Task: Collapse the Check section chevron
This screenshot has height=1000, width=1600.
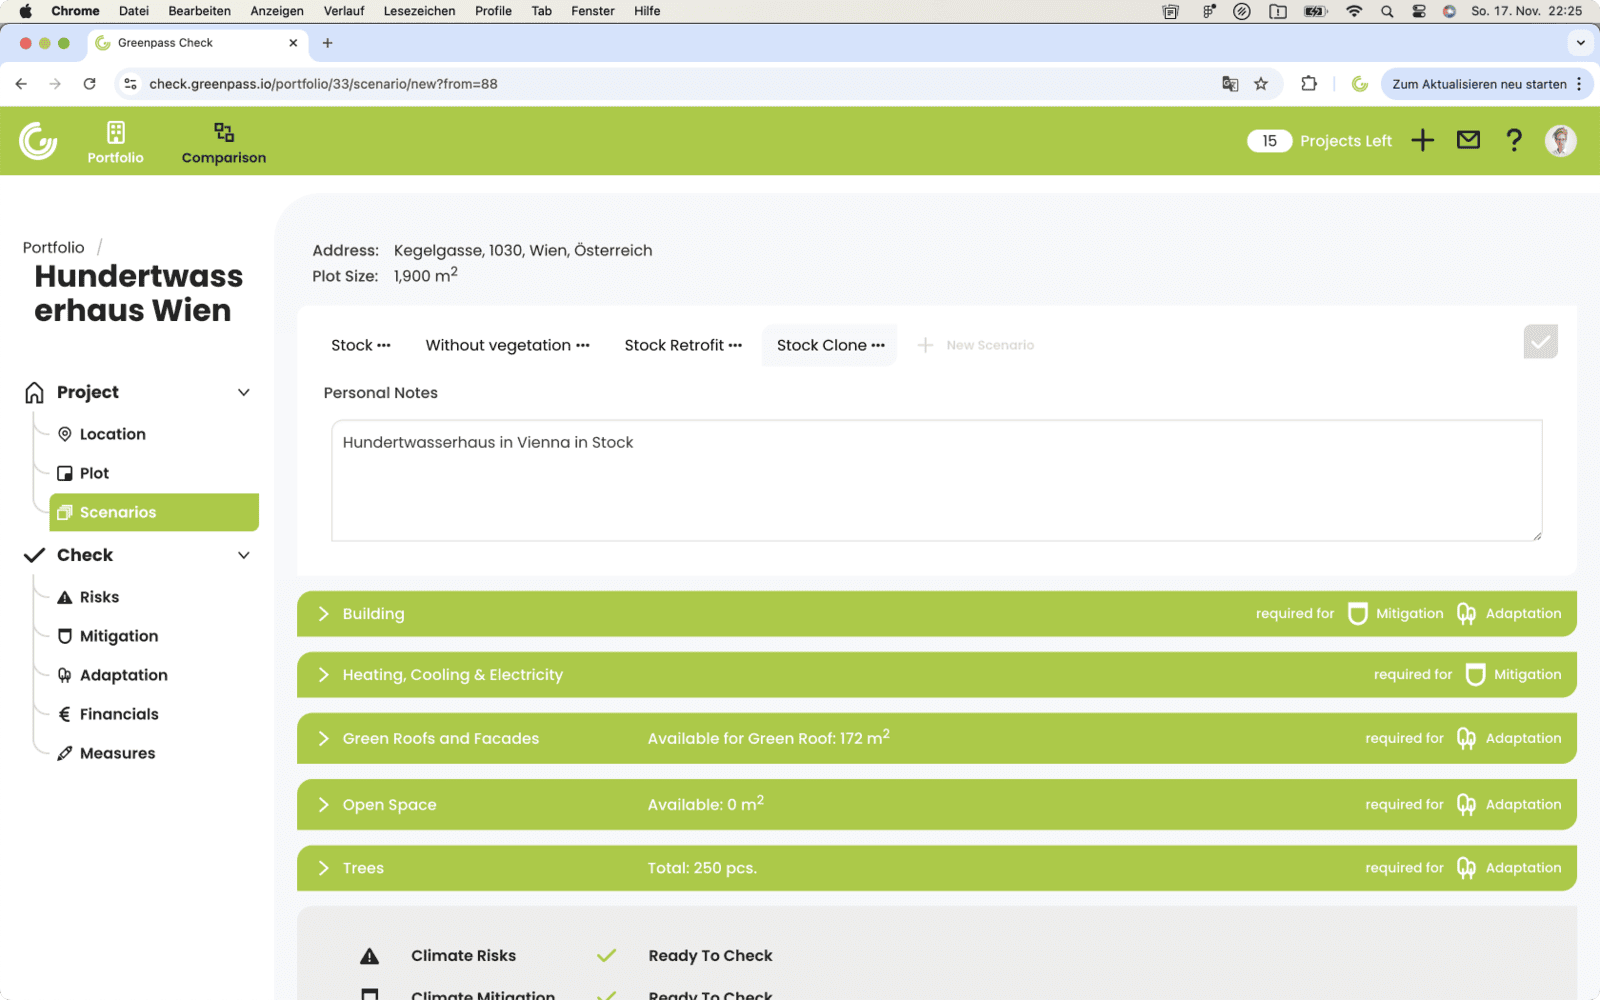Action: click(244, 555)
